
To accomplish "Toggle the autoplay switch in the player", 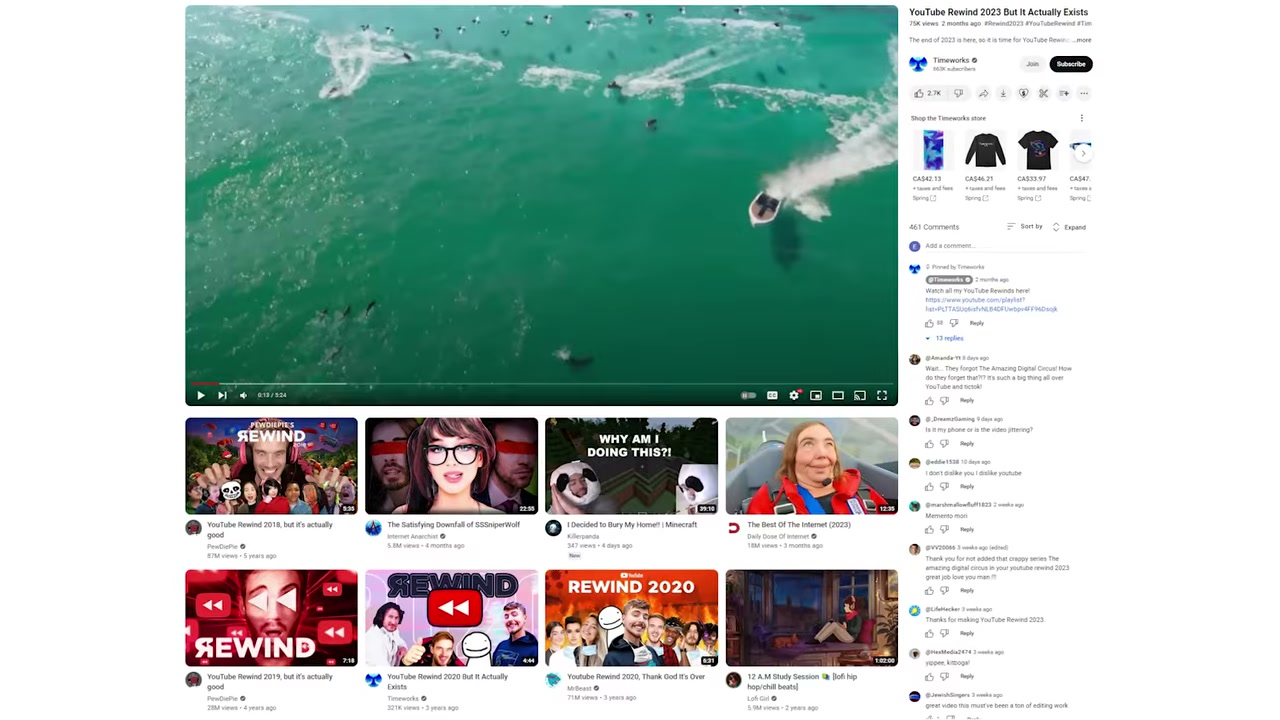I will click(x=748, y=395).
